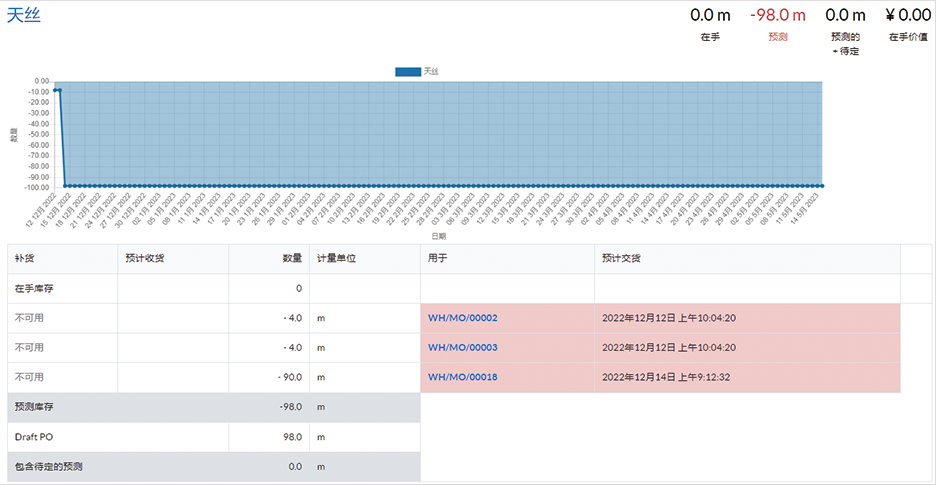
Task: Open the WH/MO/00018 manufacturing order link
Action: (x=462, y=378)
